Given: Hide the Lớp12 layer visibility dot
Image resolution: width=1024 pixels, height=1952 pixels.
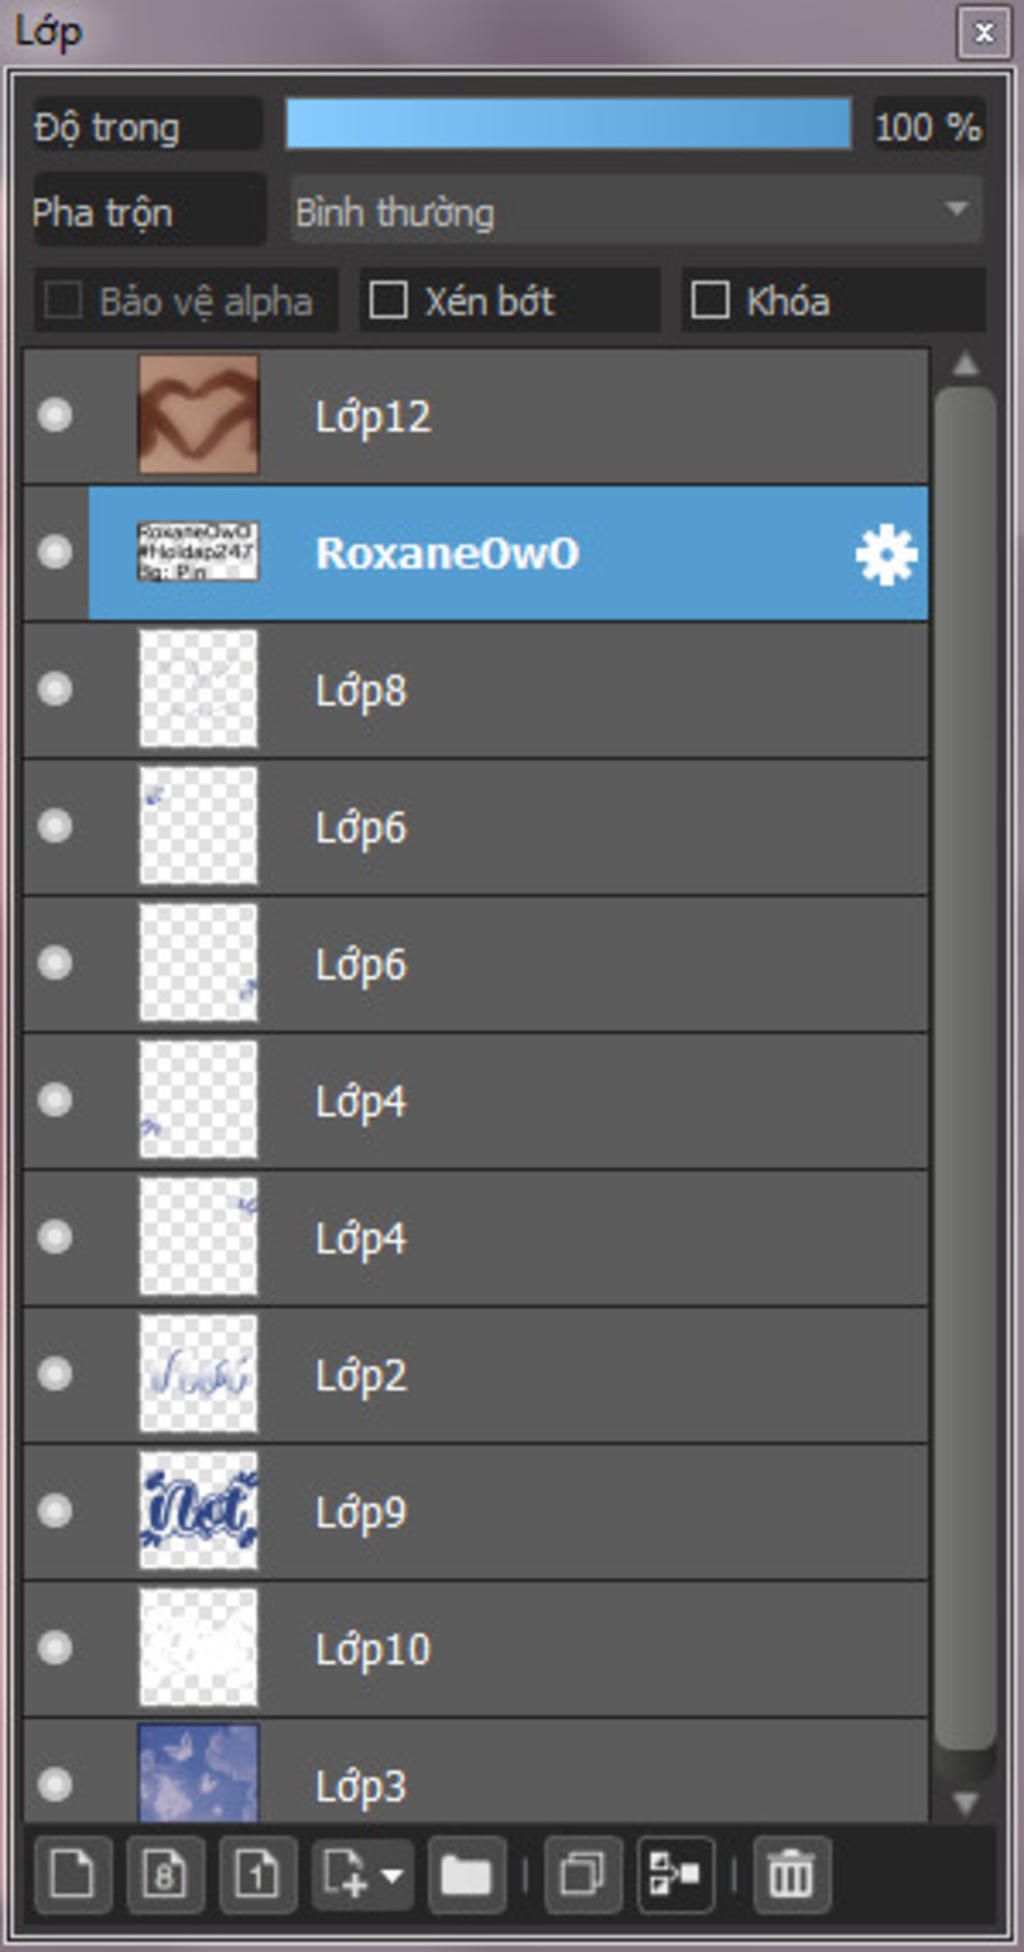Looking at the screenshot, I should 55,415.
